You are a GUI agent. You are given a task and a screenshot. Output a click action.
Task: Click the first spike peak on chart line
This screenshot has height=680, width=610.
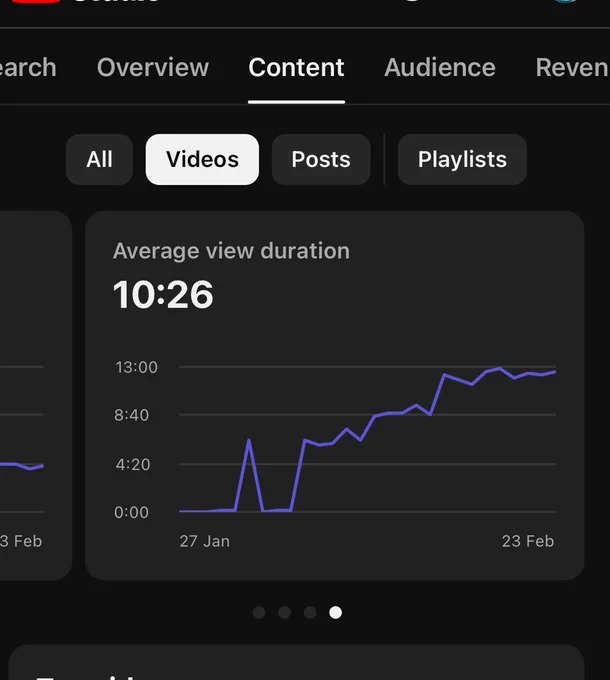[249, 440]
